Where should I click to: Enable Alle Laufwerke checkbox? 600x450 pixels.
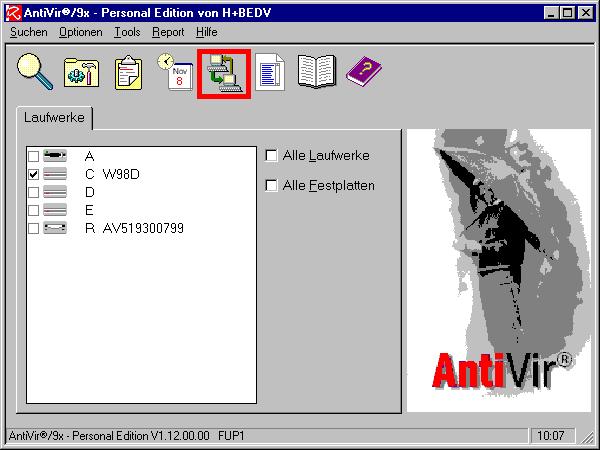271,155
